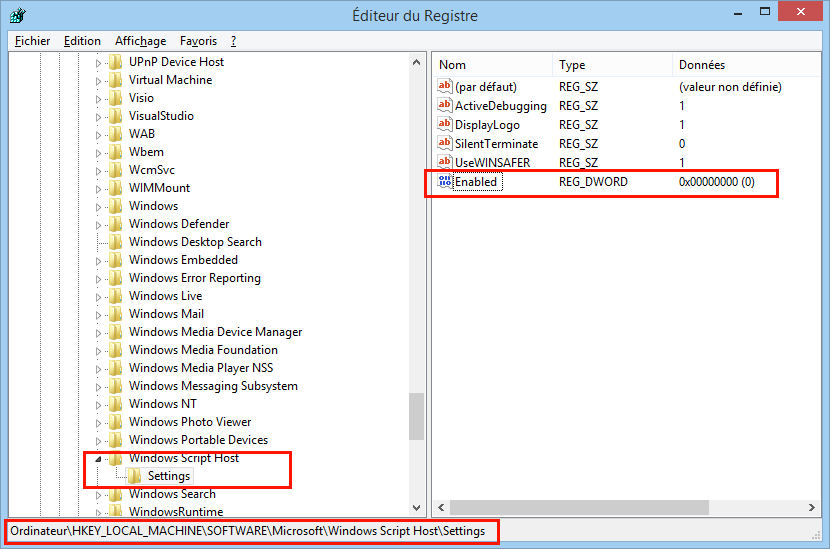Click the VisualStudio folder icon
The height and width of the screenshot is (549, 830).
point(116,116)
